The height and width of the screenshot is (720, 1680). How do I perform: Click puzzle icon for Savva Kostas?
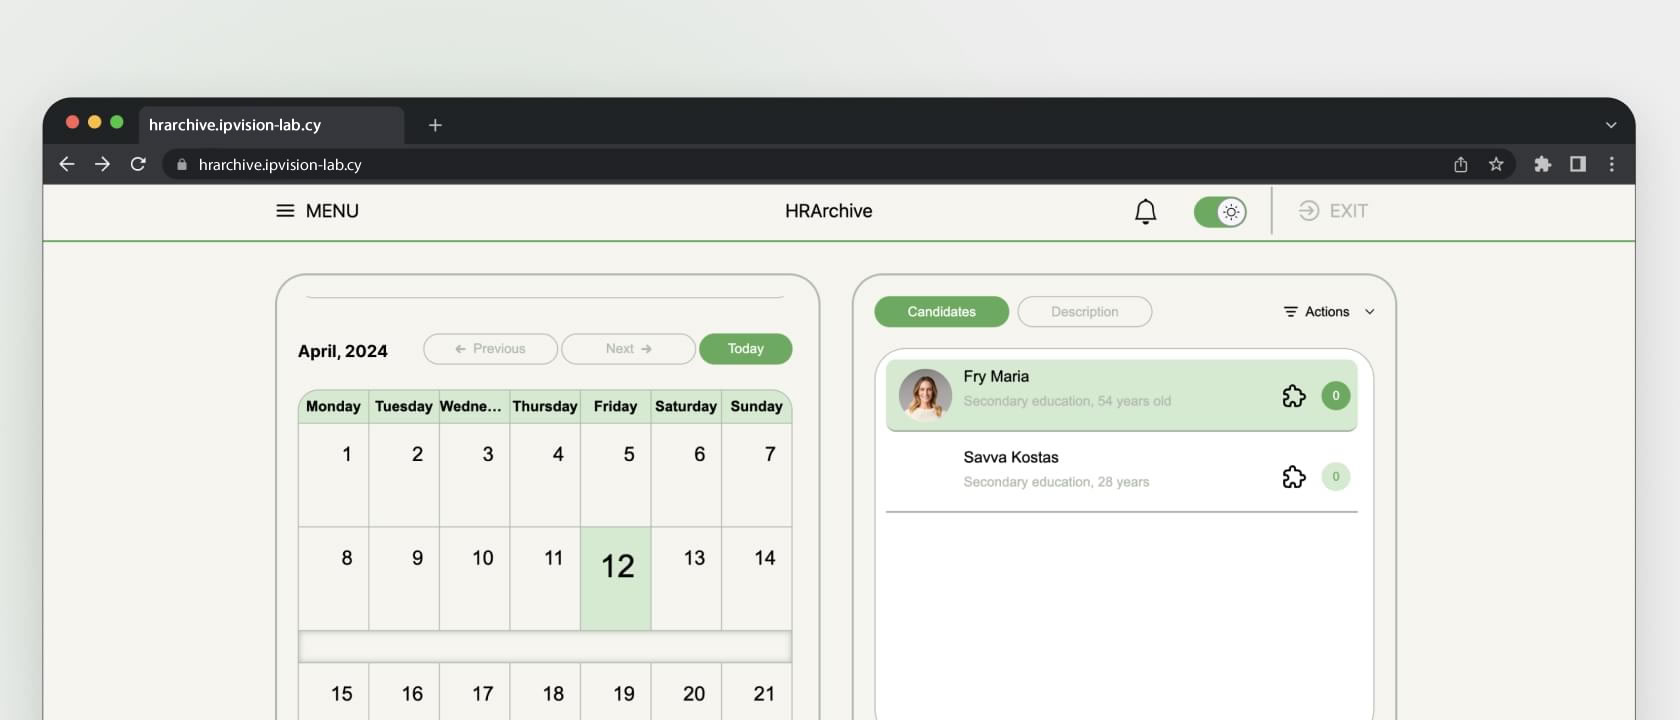point(1293,477)
